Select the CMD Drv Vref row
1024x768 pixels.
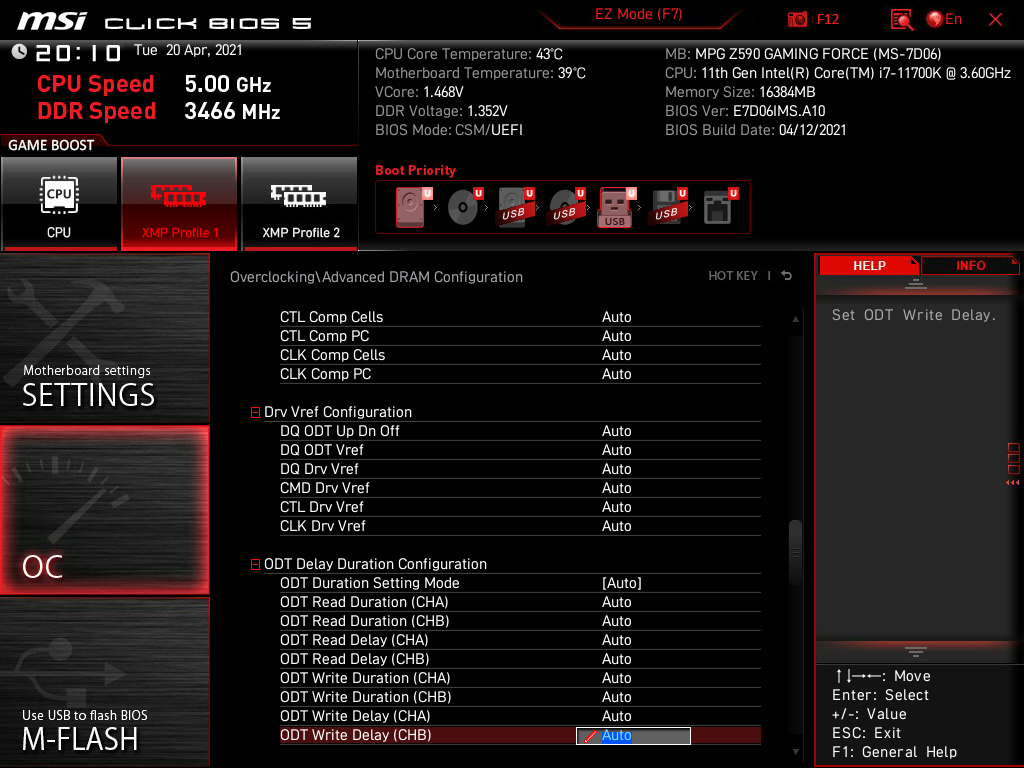(x=520, y=488)
